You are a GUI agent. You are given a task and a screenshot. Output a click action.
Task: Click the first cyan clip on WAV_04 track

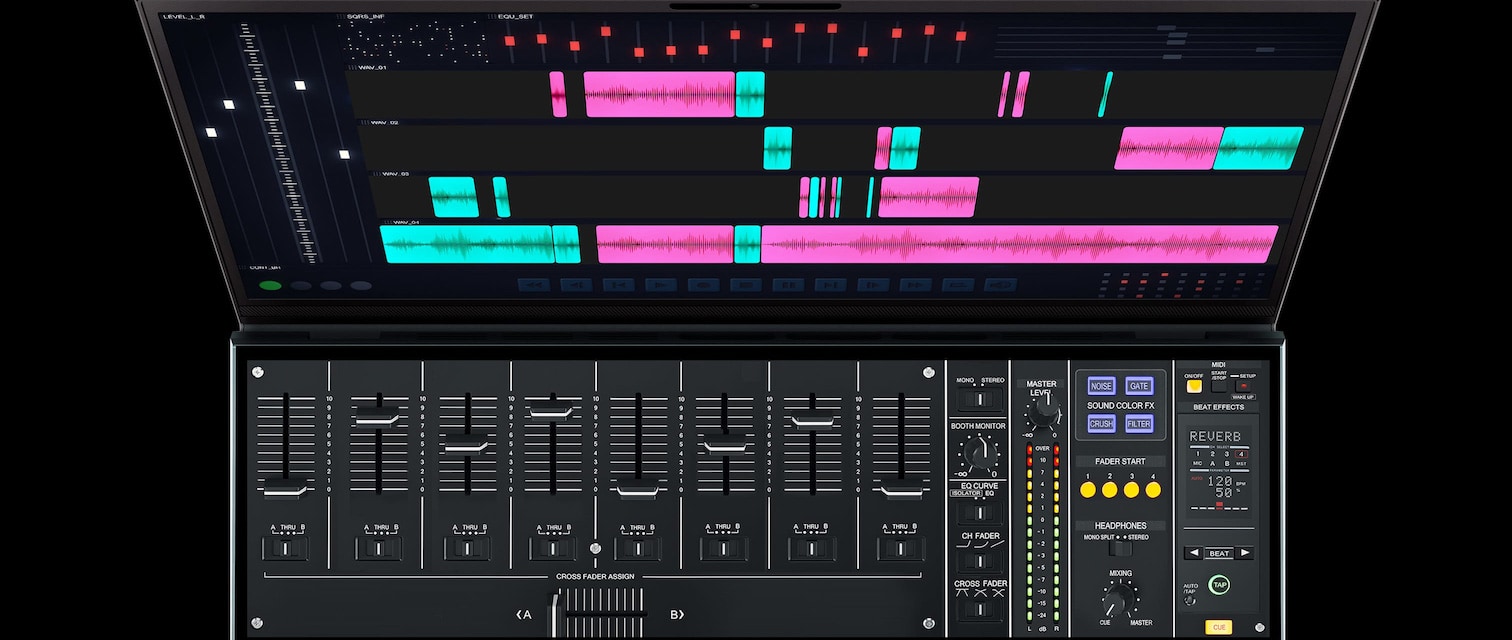(x=467, y=244)
